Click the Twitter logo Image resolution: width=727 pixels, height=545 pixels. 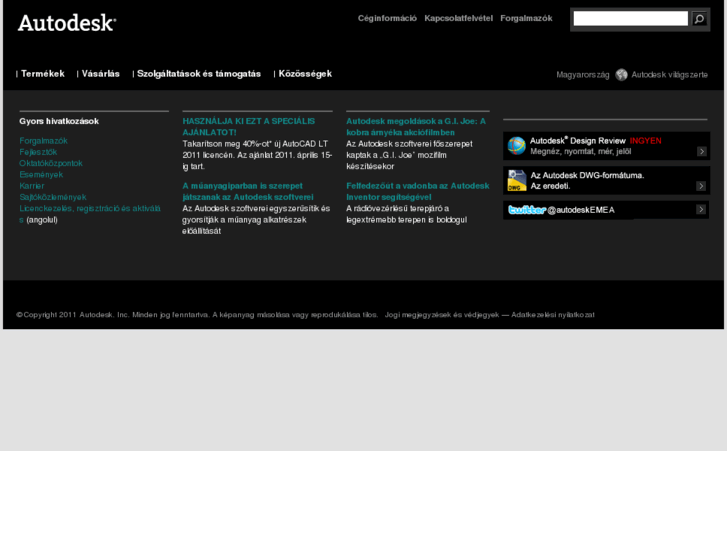527,210
